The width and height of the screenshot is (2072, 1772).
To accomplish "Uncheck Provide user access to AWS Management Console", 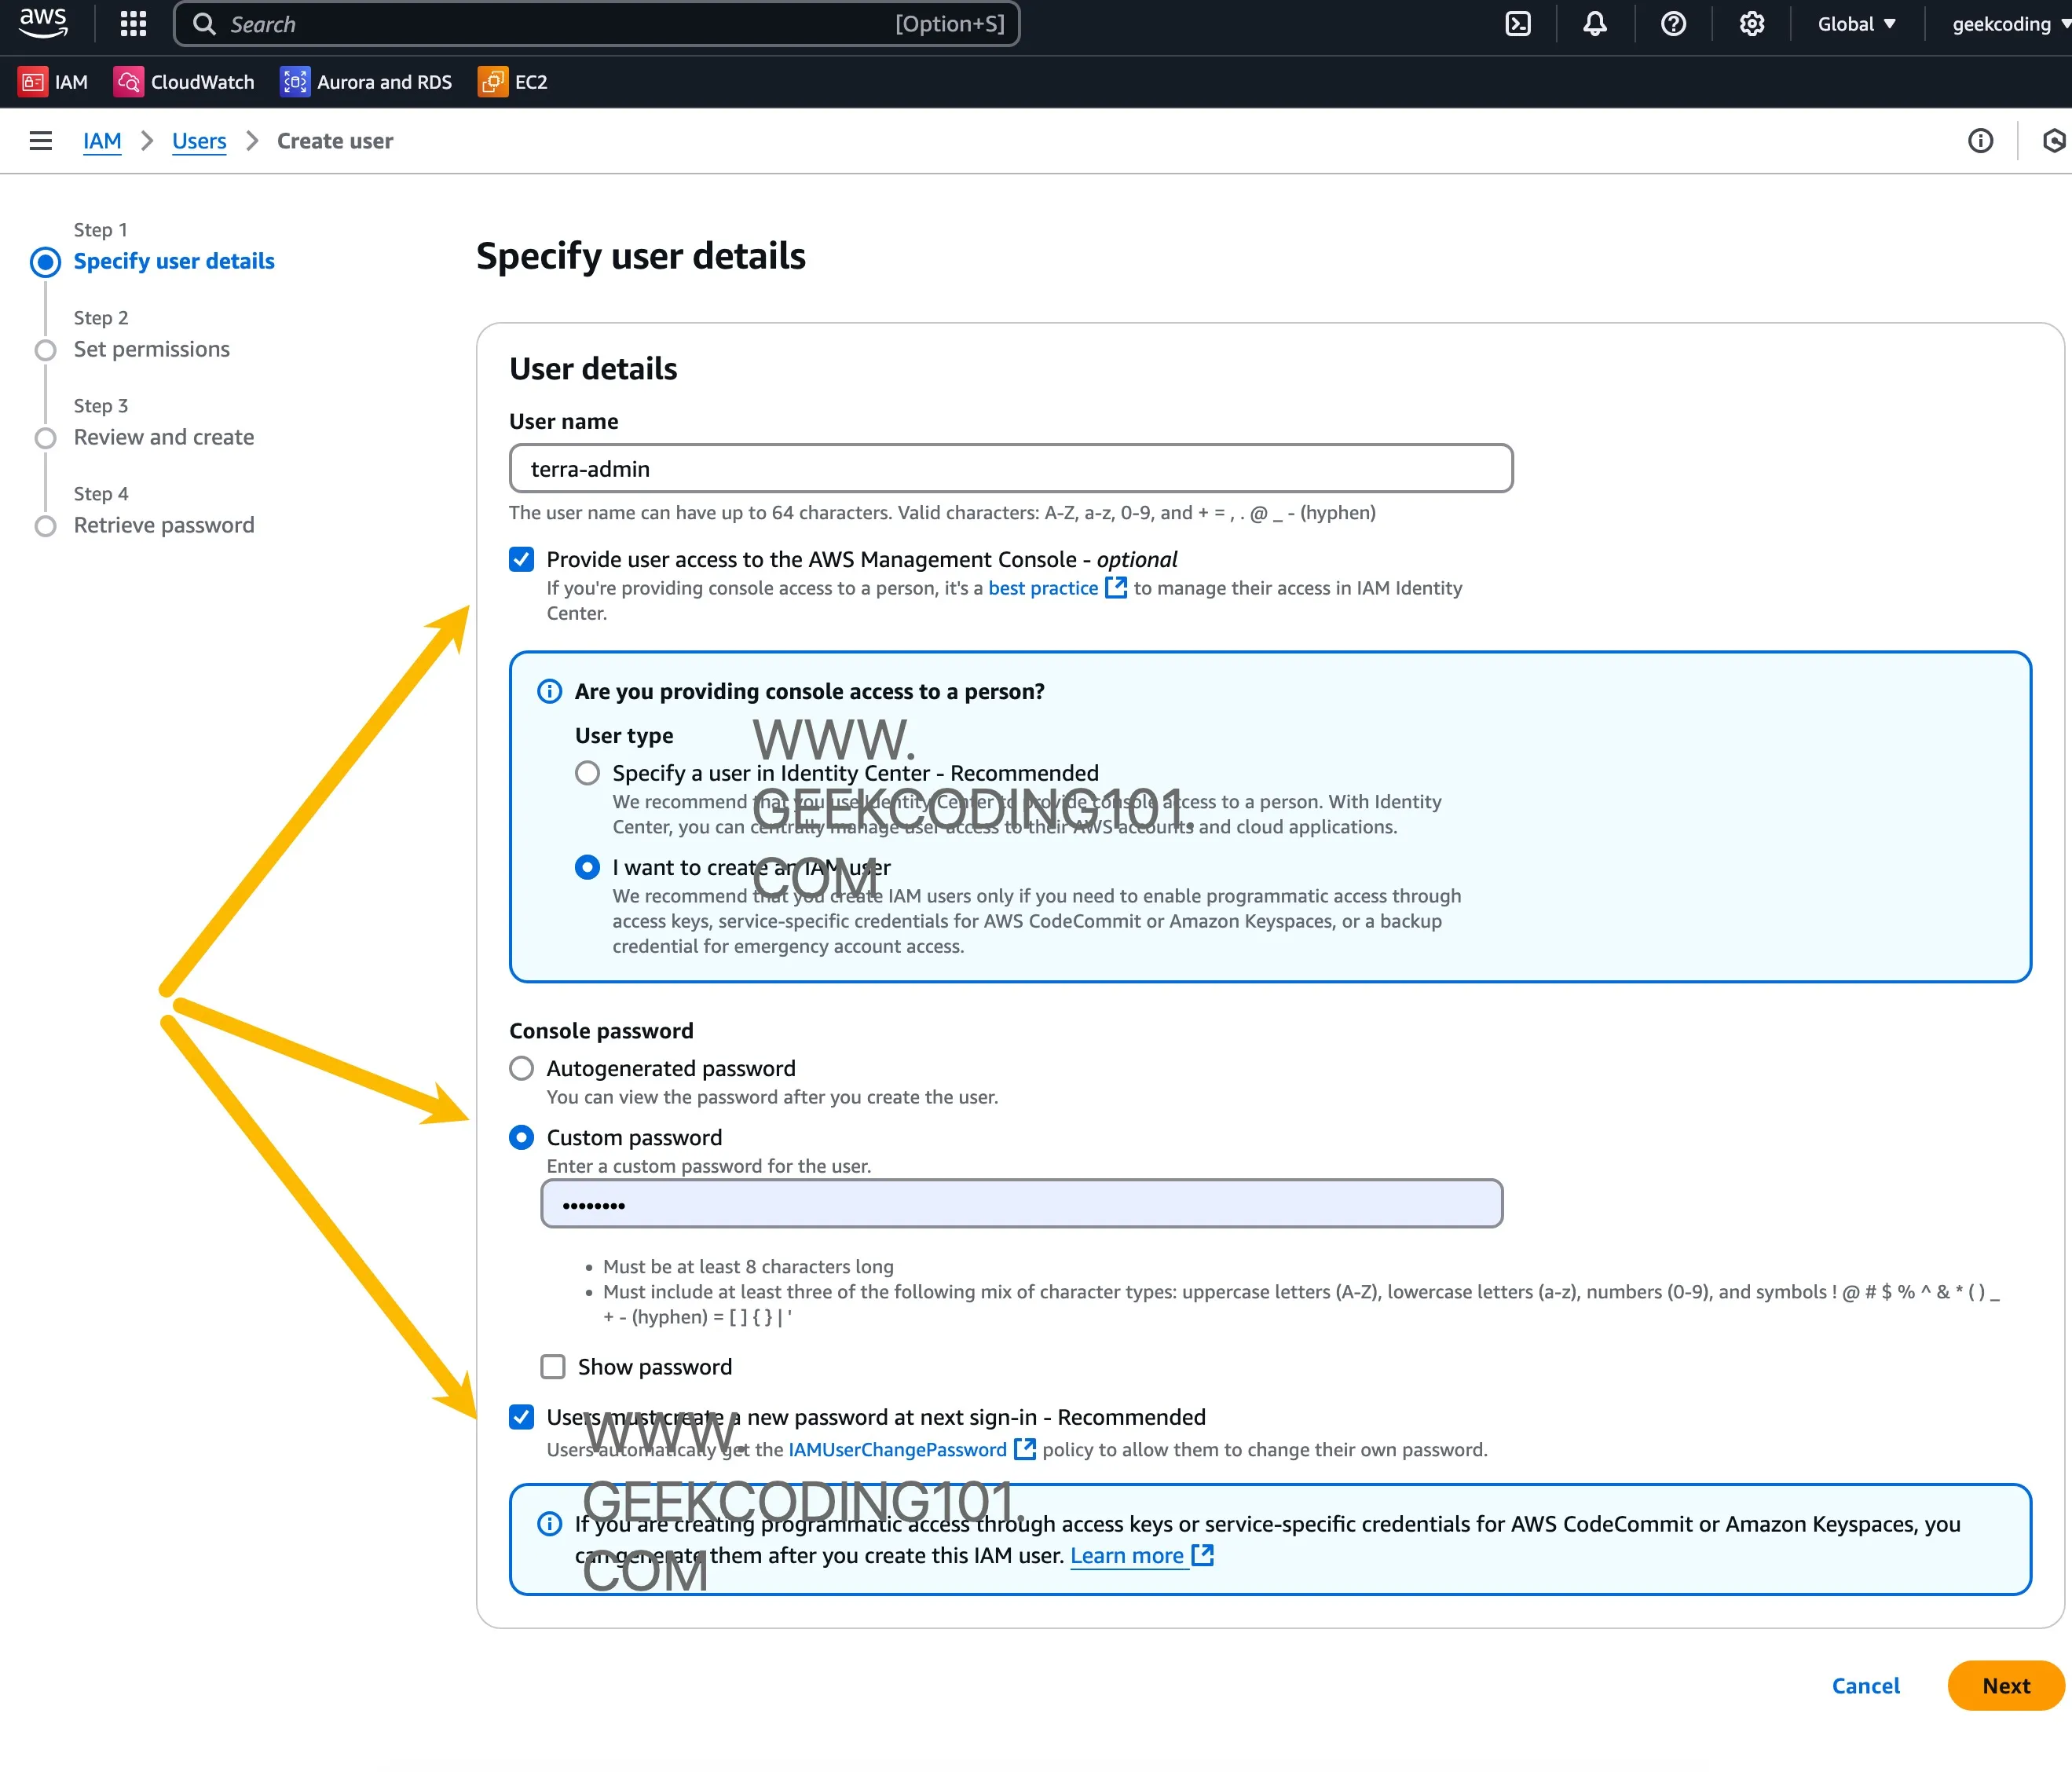I will click(x=521, y=559).
